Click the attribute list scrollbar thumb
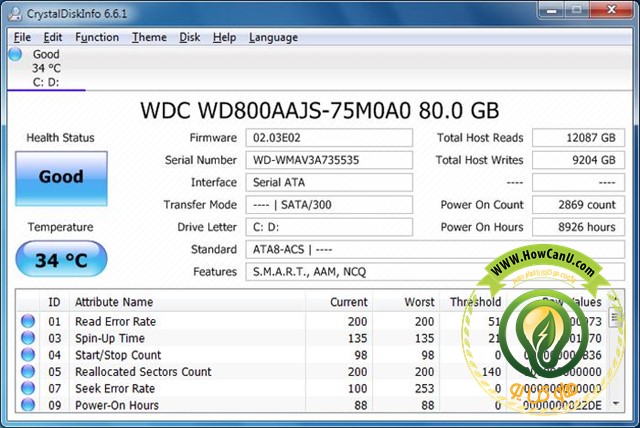Viewport: 640px width, 428px height. click(x=616, y=317)
